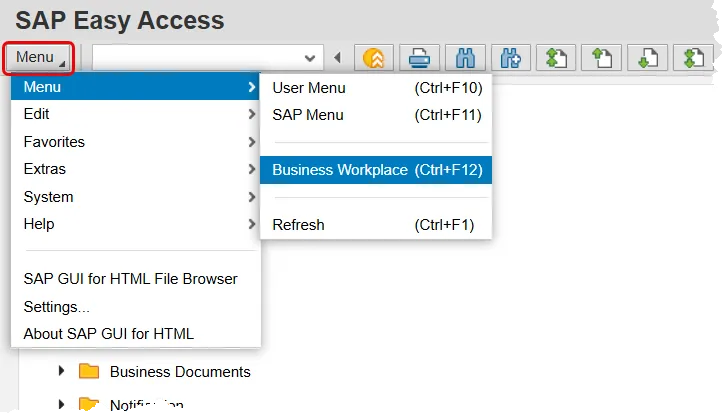The image size is (727, 417).
Task: Go to First Page icon
Action: 555,58
